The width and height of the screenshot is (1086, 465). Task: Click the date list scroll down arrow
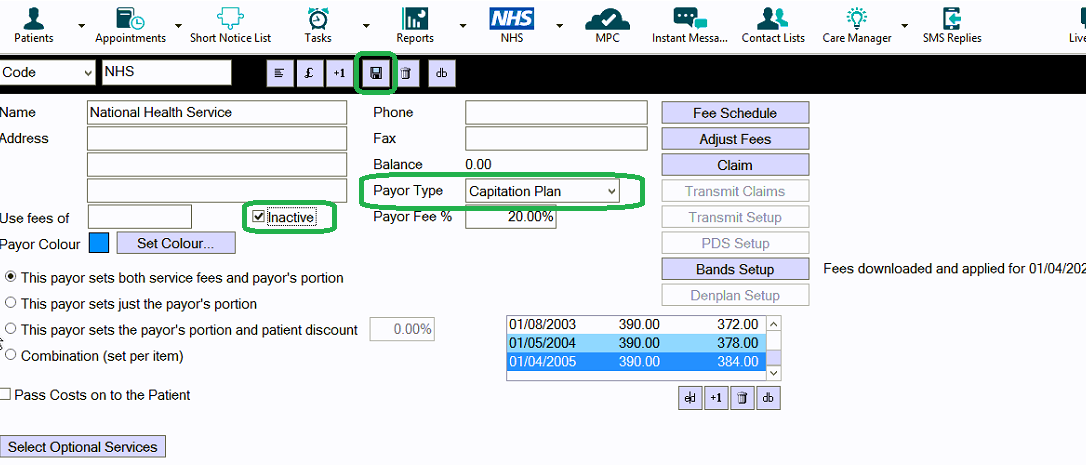tap(774, 373)
